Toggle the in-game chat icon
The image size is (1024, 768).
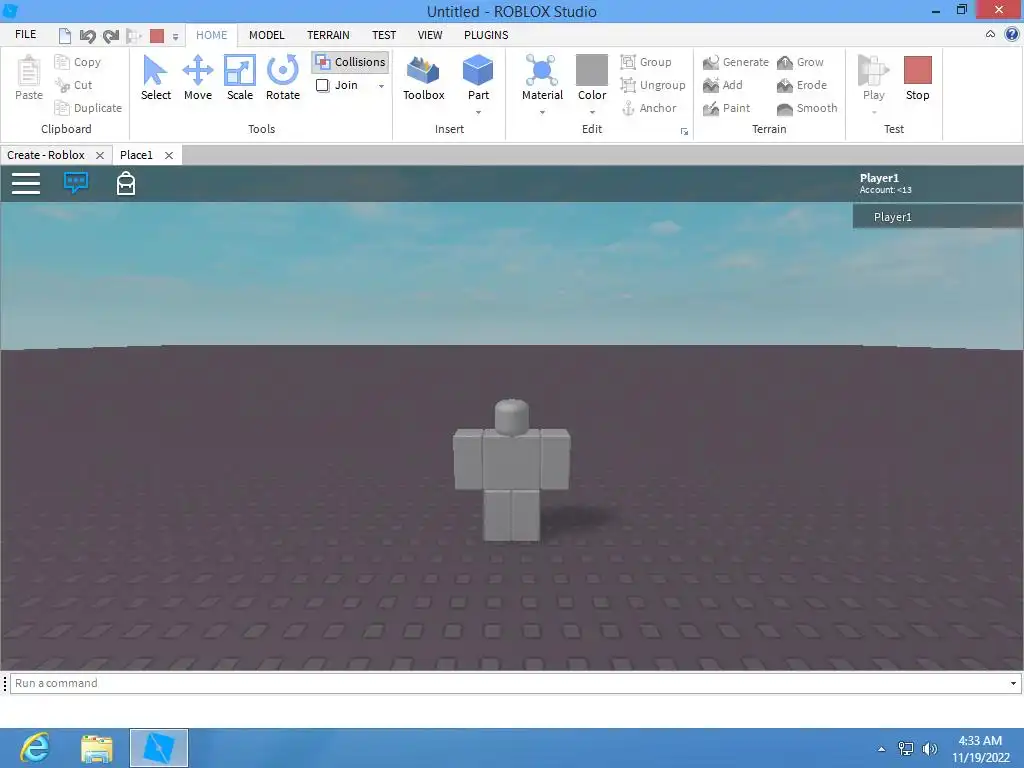(x=76, y=183)
